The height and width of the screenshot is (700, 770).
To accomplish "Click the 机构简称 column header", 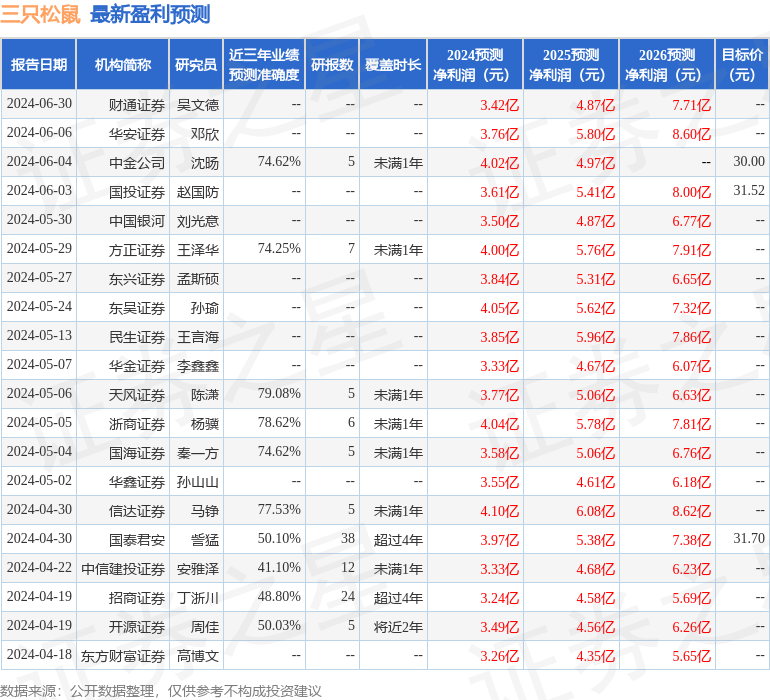I will tap(123, 64).
